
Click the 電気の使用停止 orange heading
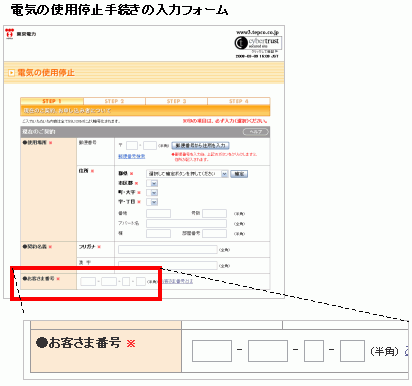tap(46, 72)
